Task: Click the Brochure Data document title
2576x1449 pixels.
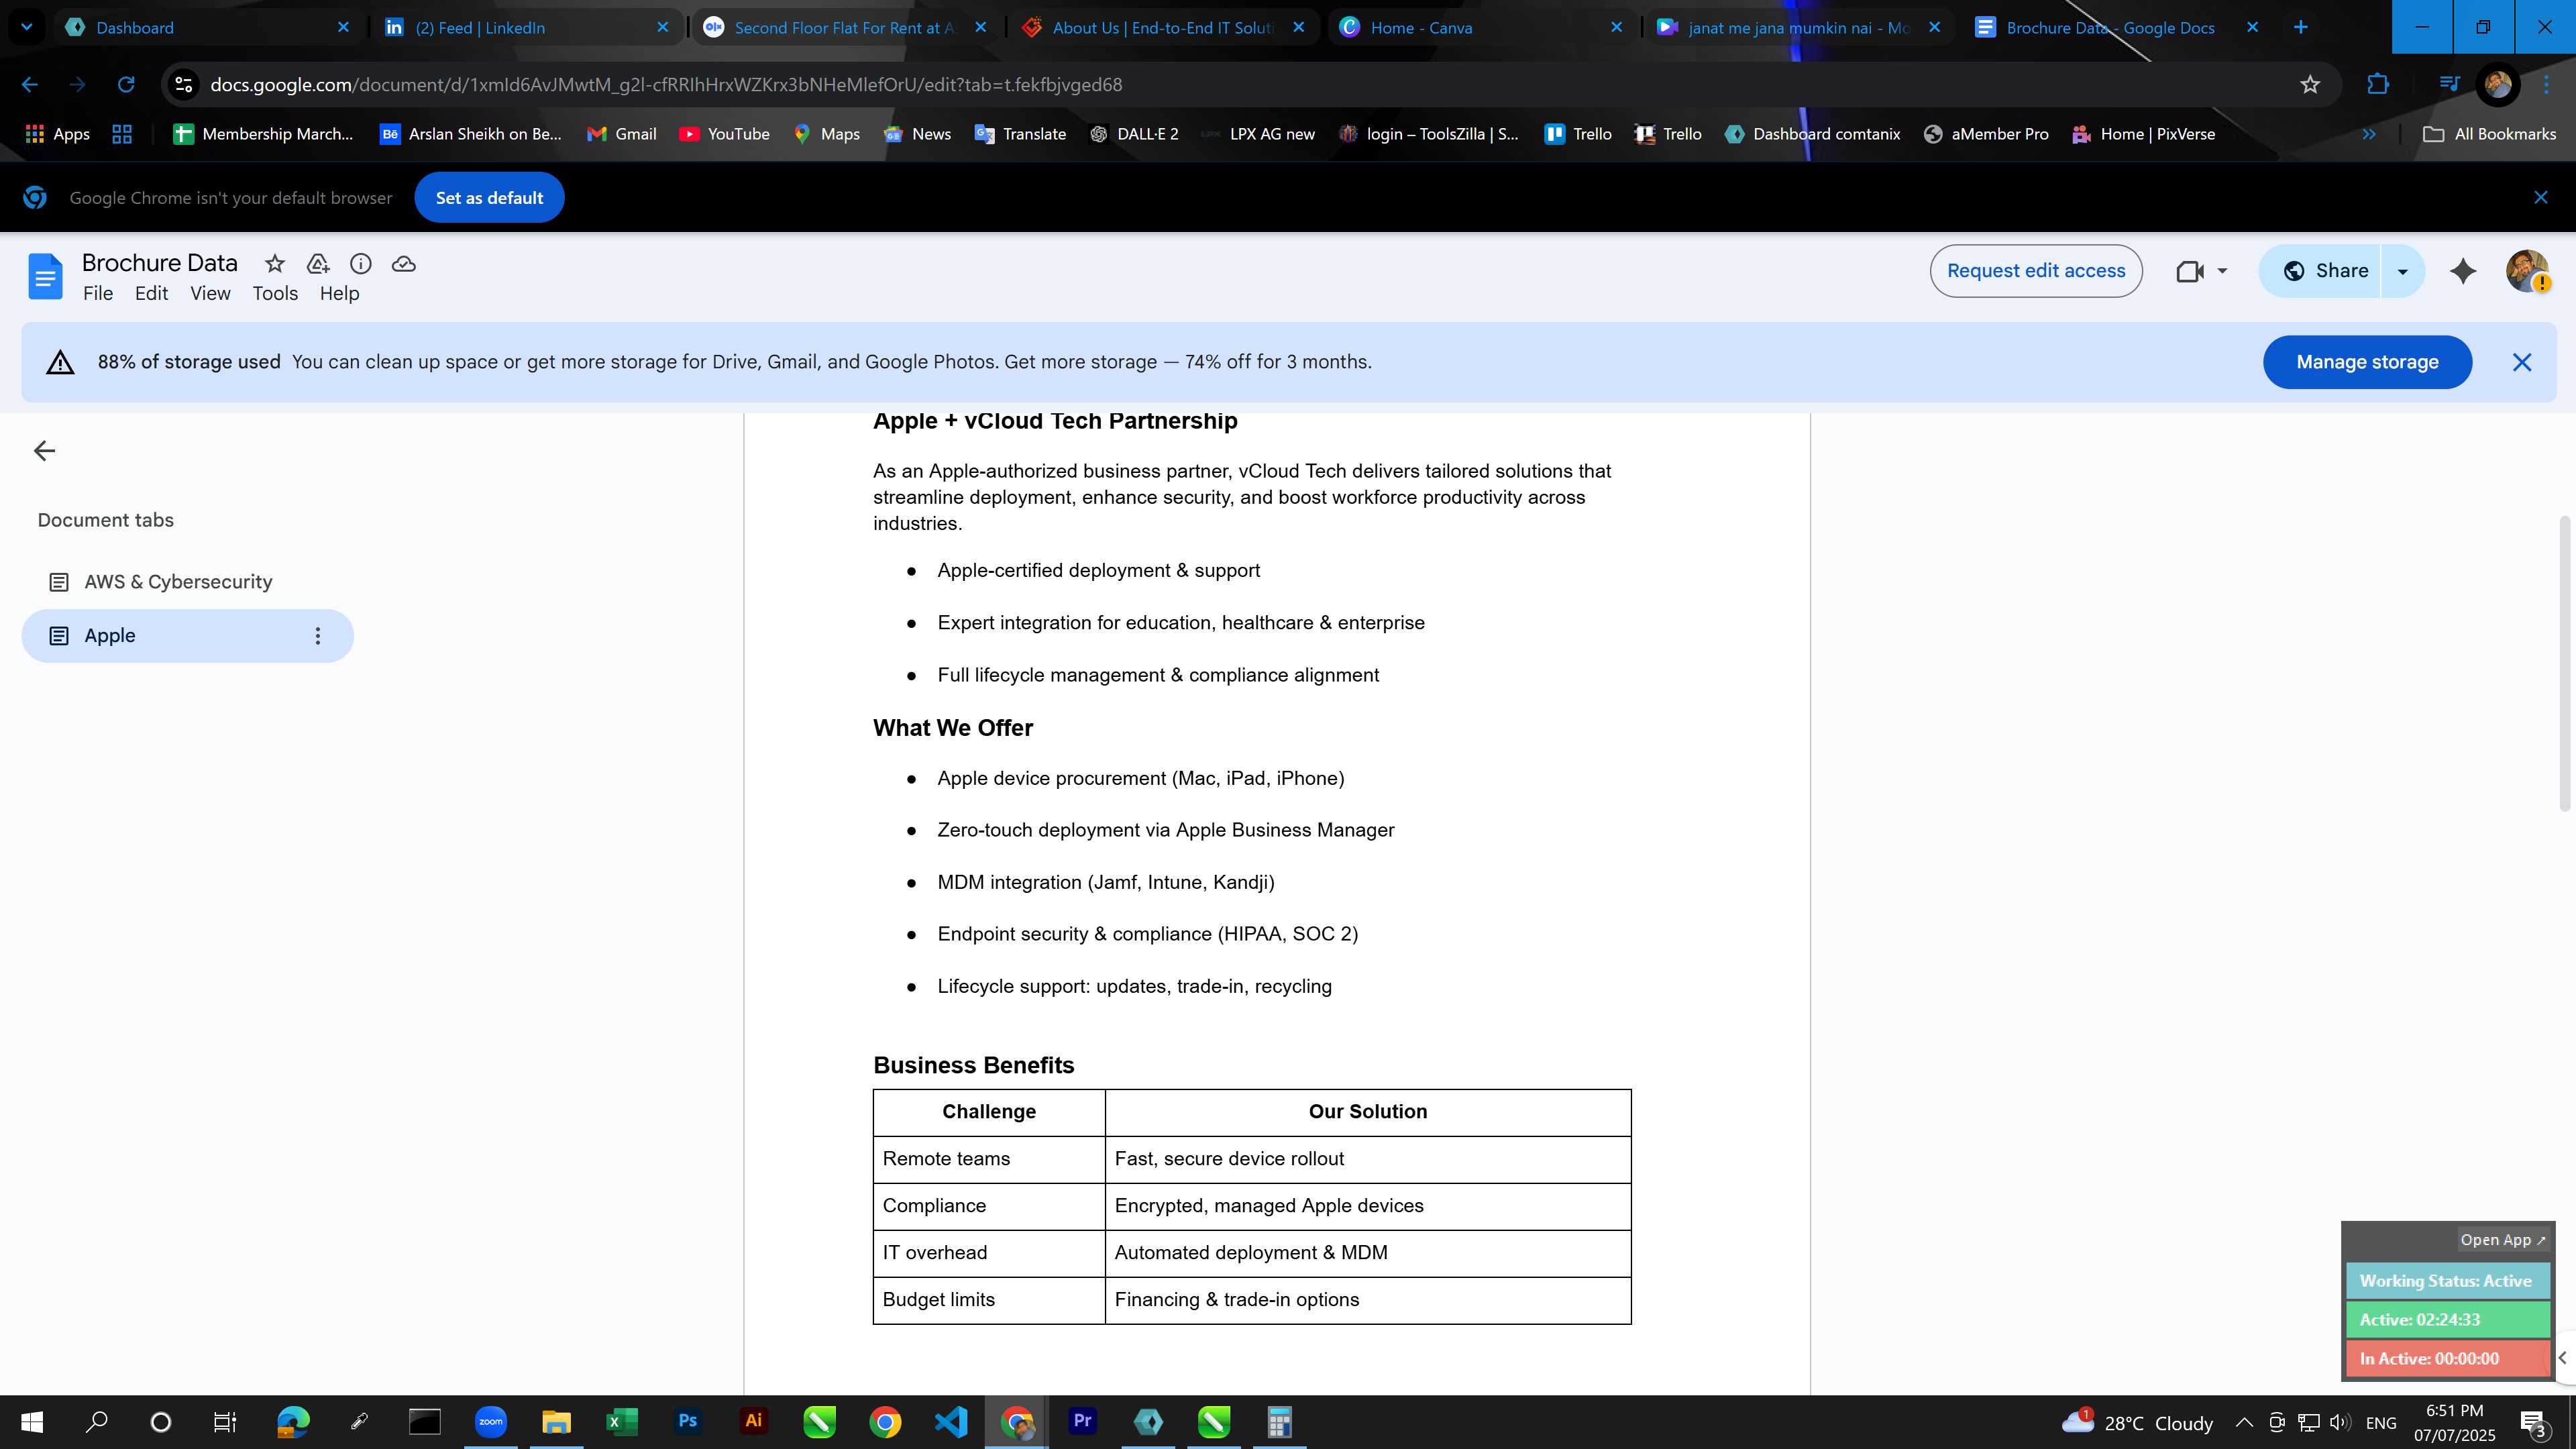Action: (x=160, y=263)
